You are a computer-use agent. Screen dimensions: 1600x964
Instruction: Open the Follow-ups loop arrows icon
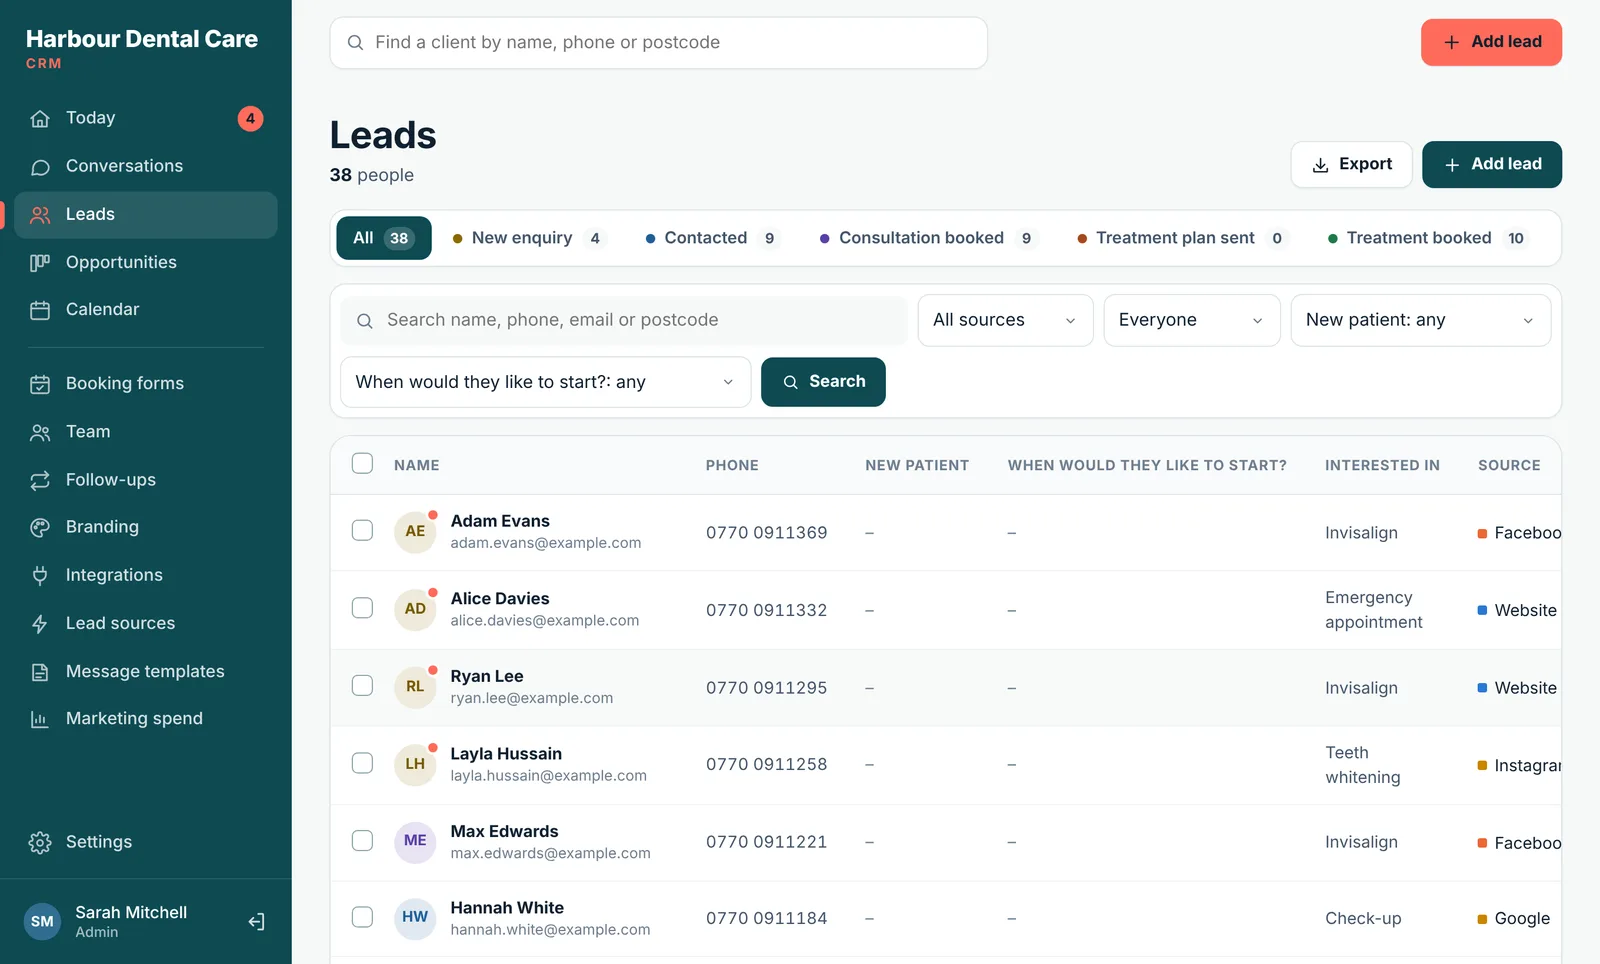pyautogui.click(x=40, y=480)
